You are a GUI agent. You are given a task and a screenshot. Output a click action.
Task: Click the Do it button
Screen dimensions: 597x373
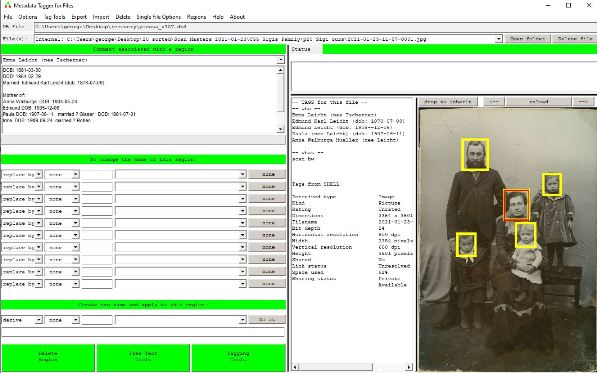coord(267,320)
